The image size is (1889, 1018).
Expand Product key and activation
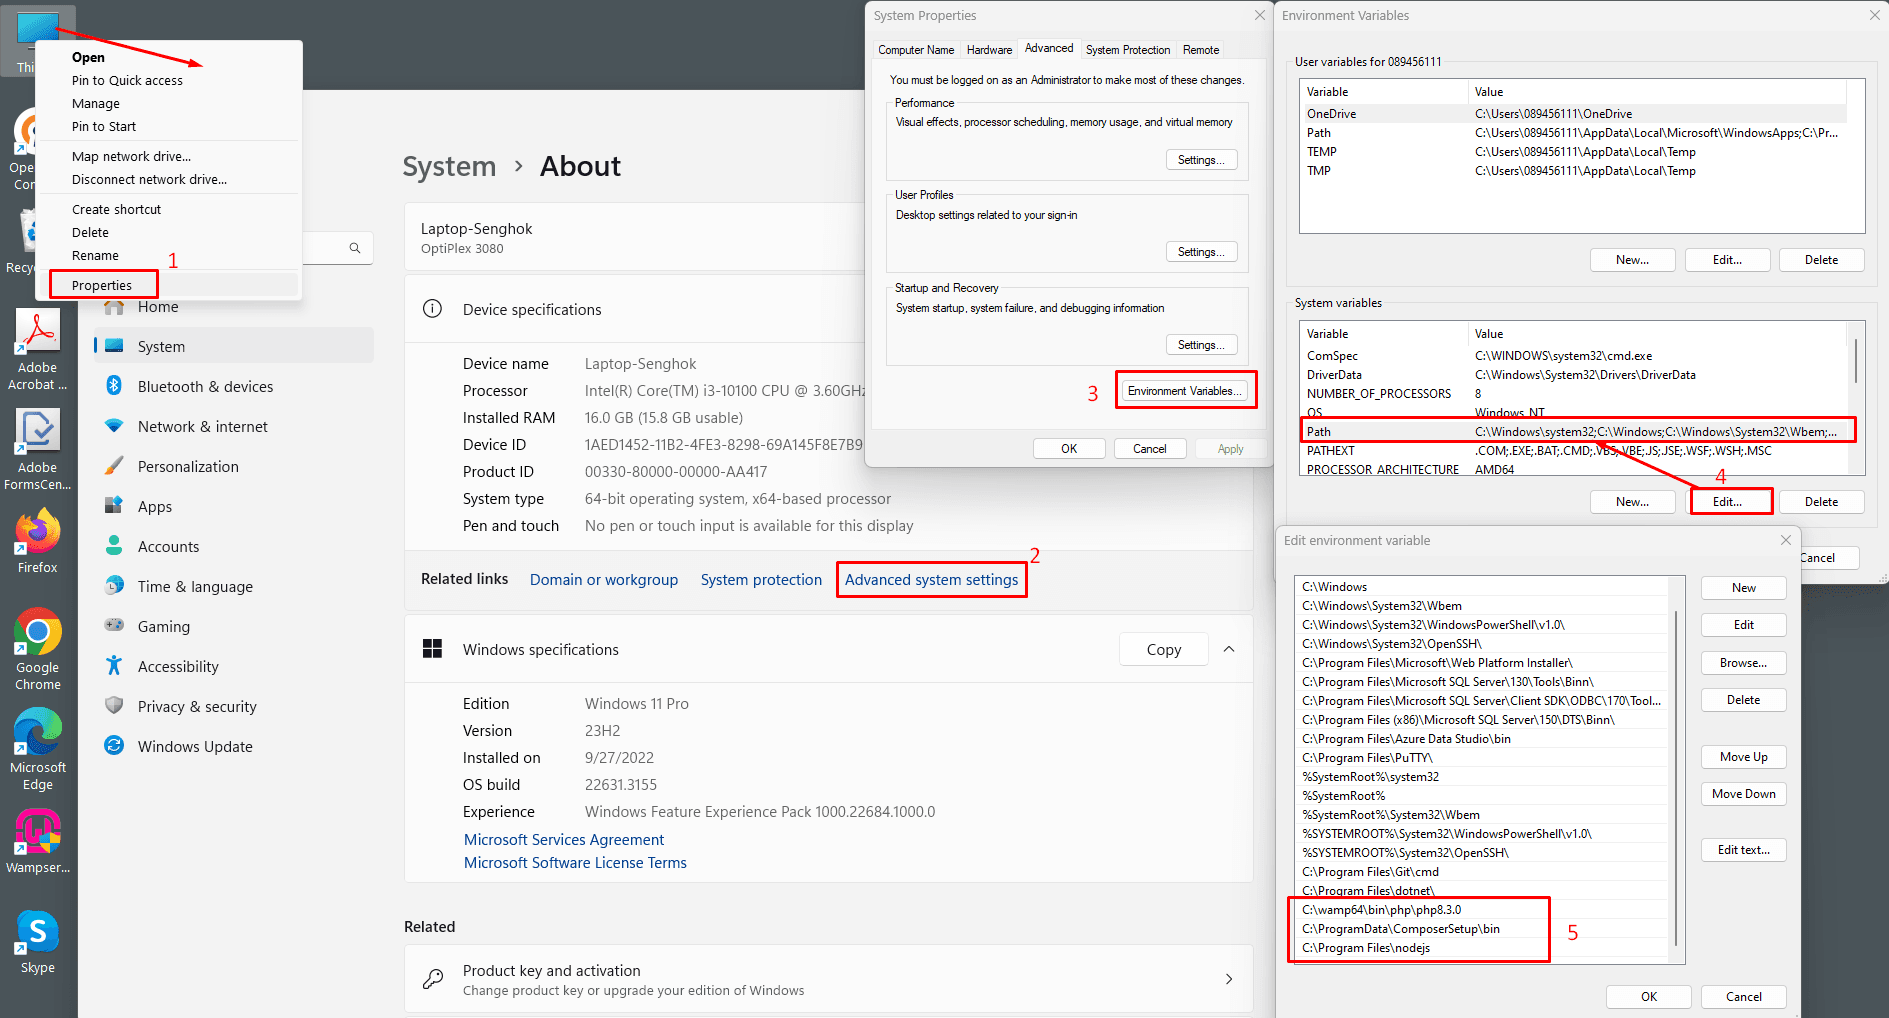point(1229,979)
